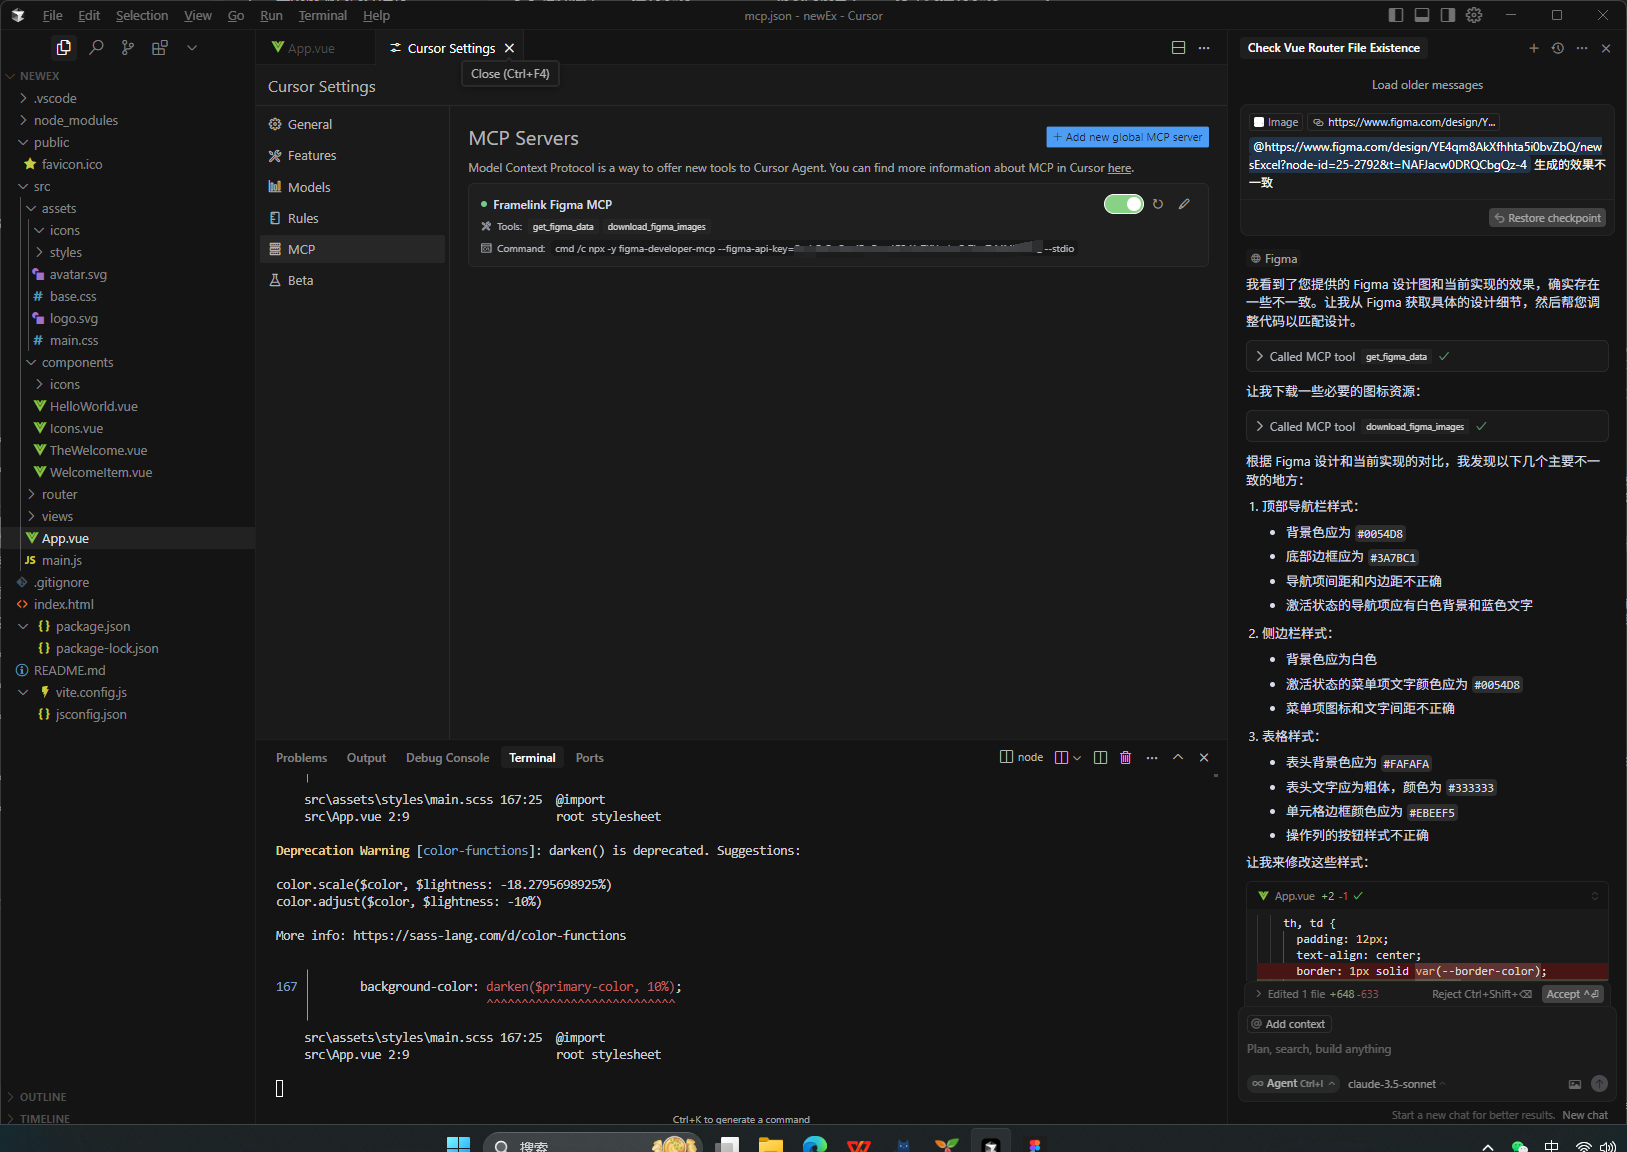Image resolution: width=1627 pixels, height=1152 pixels.
Task: Open Cursor settings gear in title bar
Action: [x=1474, y=15]
